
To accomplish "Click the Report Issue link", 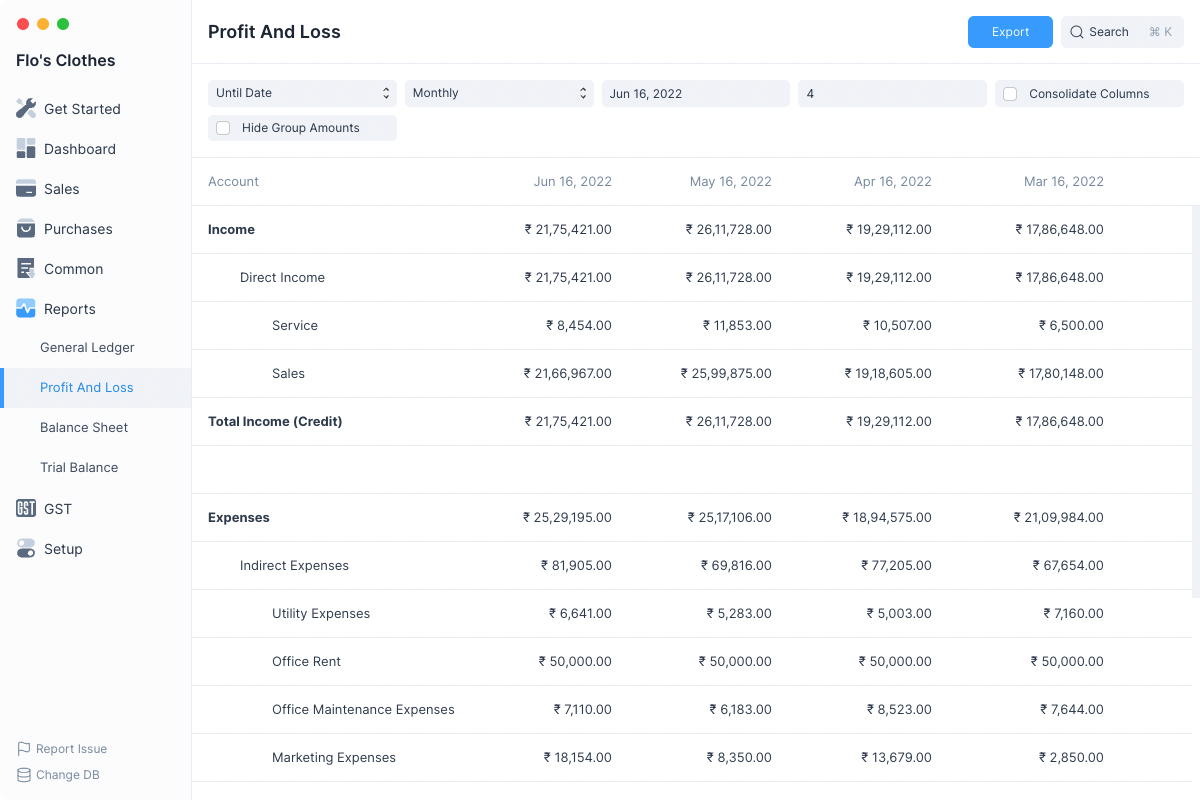I will click(x=71, y=749).
